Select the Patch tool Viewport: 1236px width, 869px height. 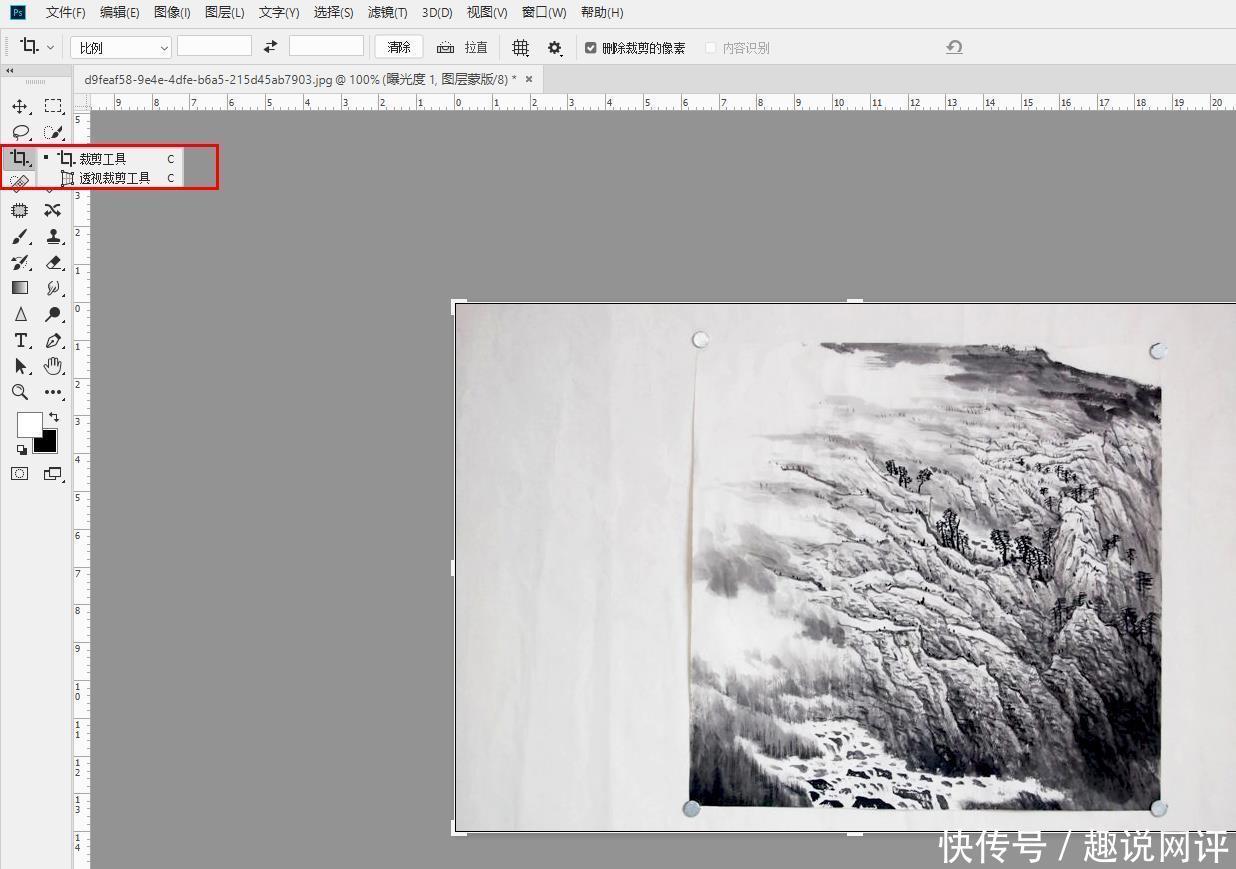click(x=20, y=210)
